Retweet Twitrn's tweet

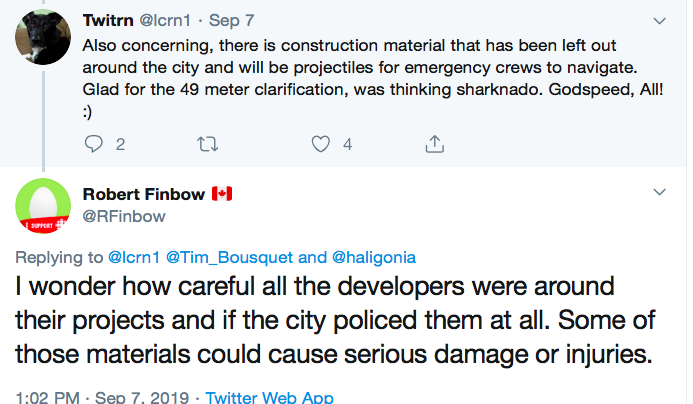click(x=209, y=144)
